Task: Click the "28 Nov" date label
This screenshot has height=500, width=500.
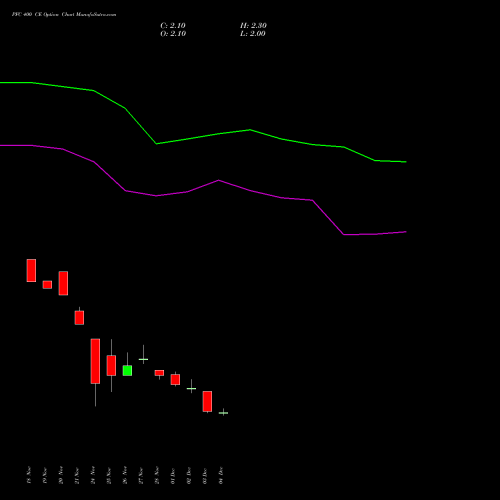Action: 157,475
